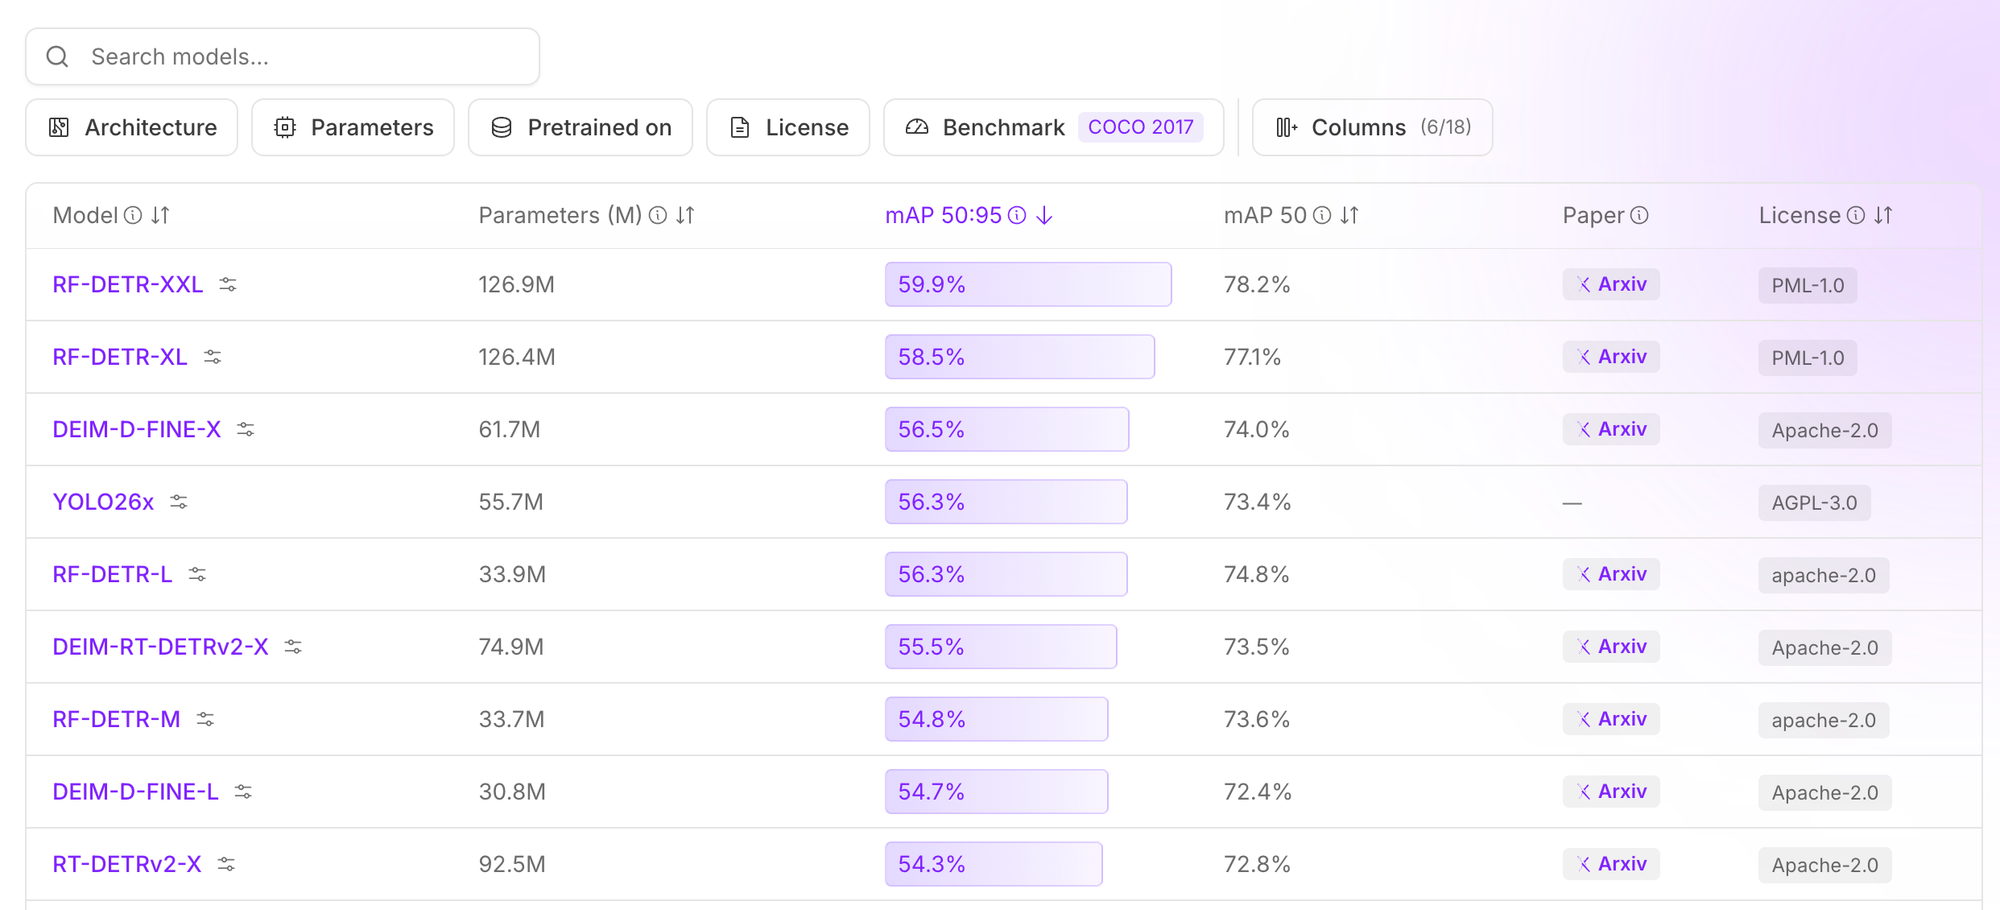Open the Pretrained on filter
This screenshot has height=910, width=2000.
tap(580, 127)
